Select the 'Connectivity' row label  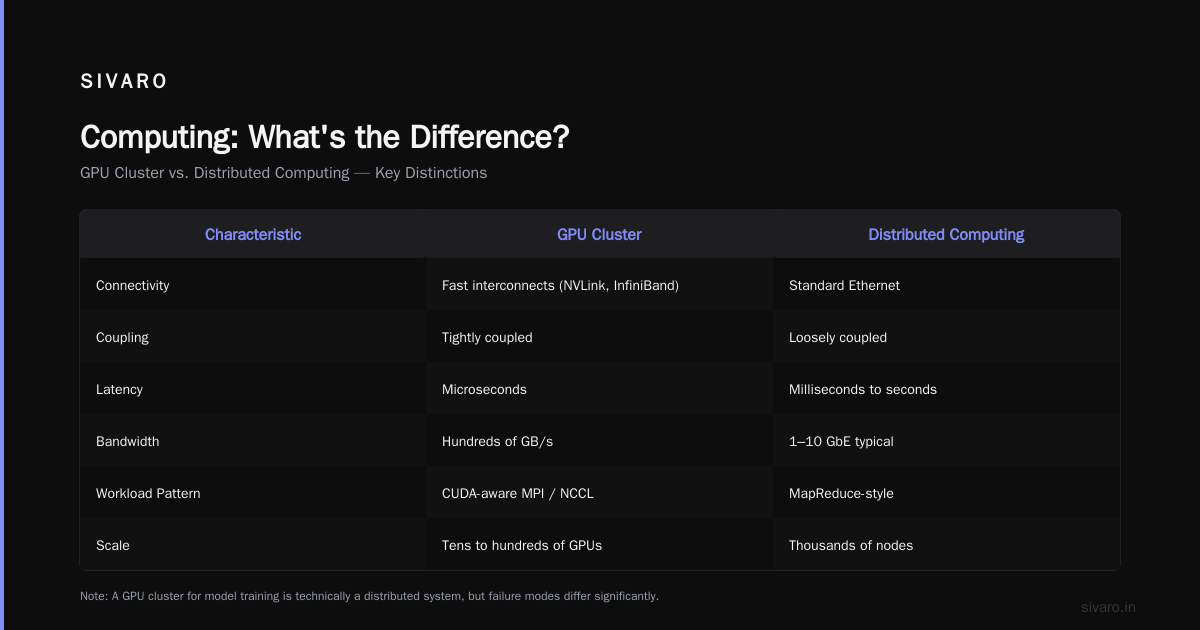pyautogui.click(x=133, y=285)
